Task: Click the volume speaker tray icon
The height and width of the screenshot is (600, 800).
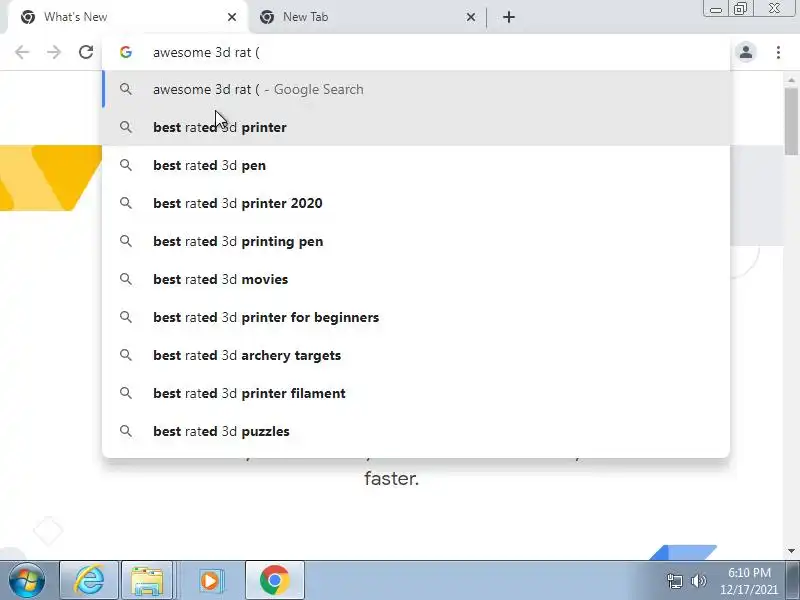Action: [698, 581]
